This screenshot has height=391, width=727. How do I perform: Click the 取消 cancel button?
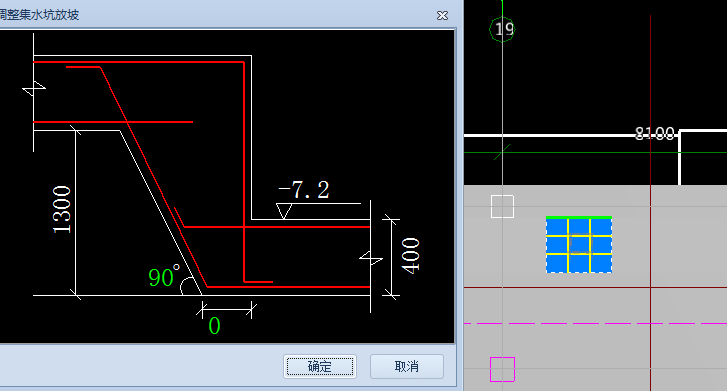pyautogui.click(x=407, y=366)
